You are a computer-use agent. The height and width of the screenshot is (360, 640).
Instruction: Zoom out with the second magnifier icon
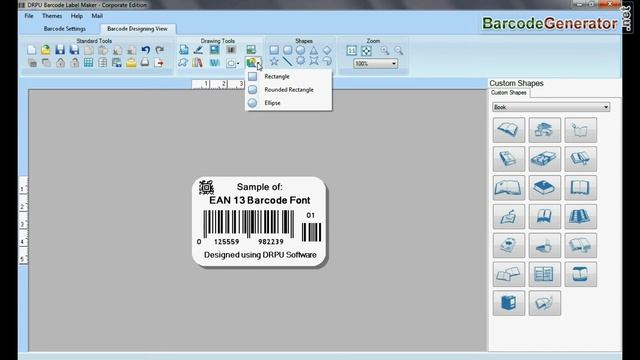coord(398,50)
